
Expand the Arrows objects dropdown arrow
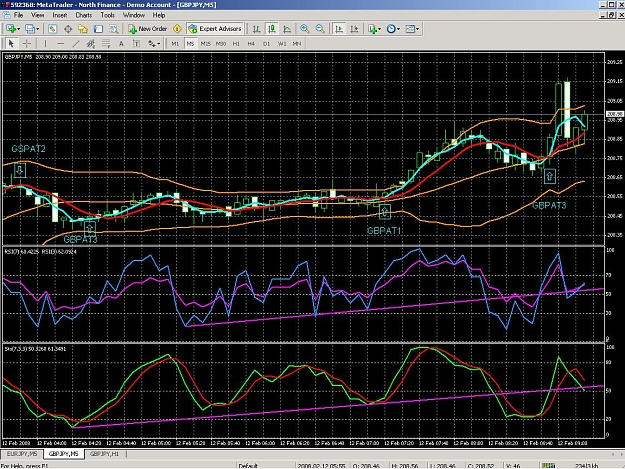pos(159,43)
